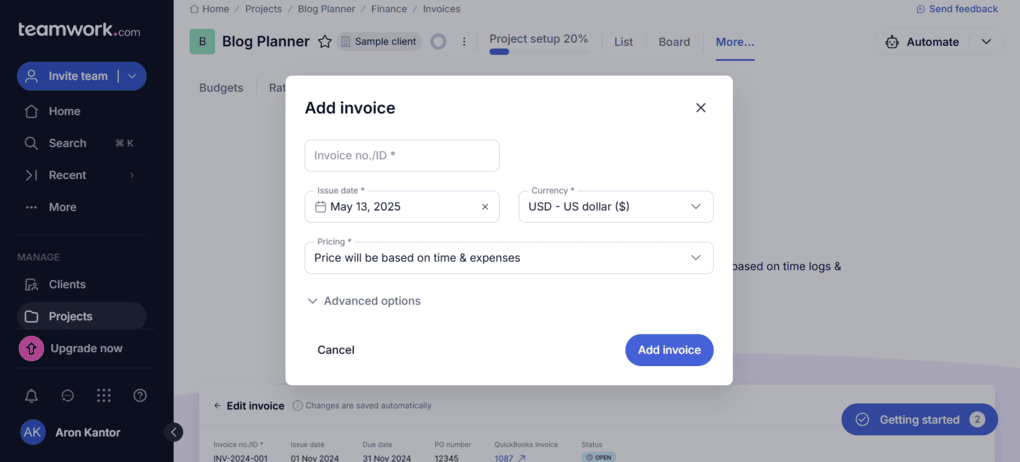
Task: Click the Invoice no./ID input field
Action: click(x=402, y=156)
